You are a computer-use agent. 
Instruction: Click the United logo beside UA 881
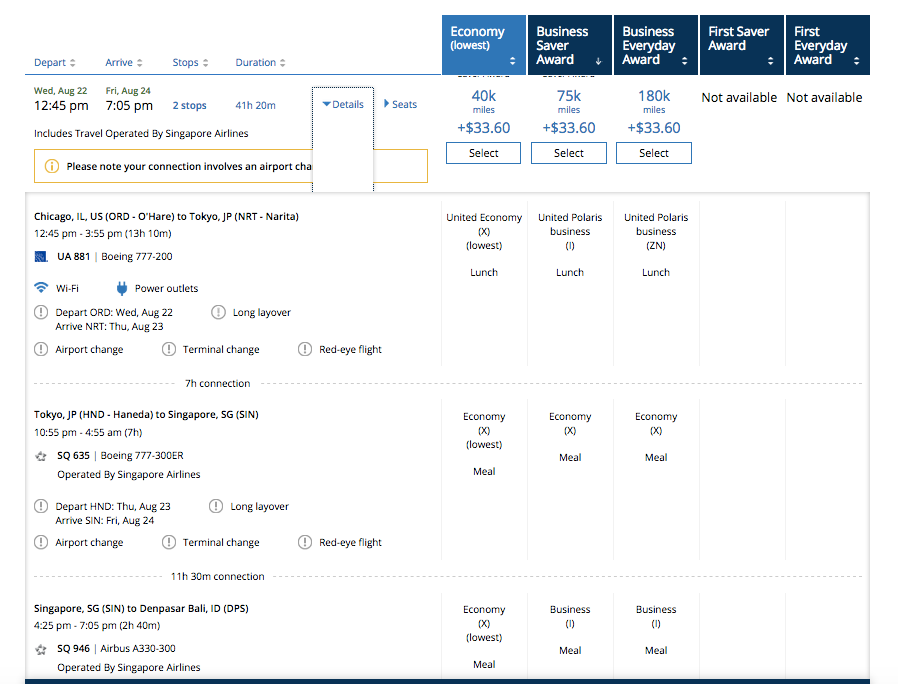[x=41, y=256]
